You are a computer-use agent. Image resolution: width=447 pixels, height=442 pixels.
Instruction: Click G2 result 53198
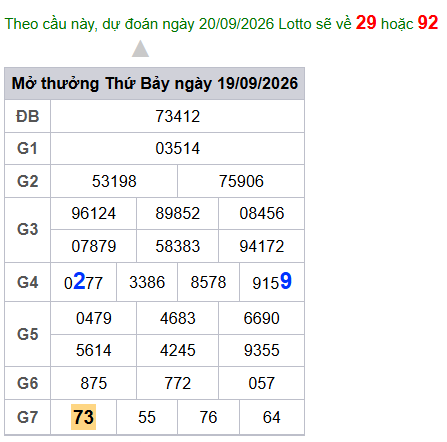point(114,181)
